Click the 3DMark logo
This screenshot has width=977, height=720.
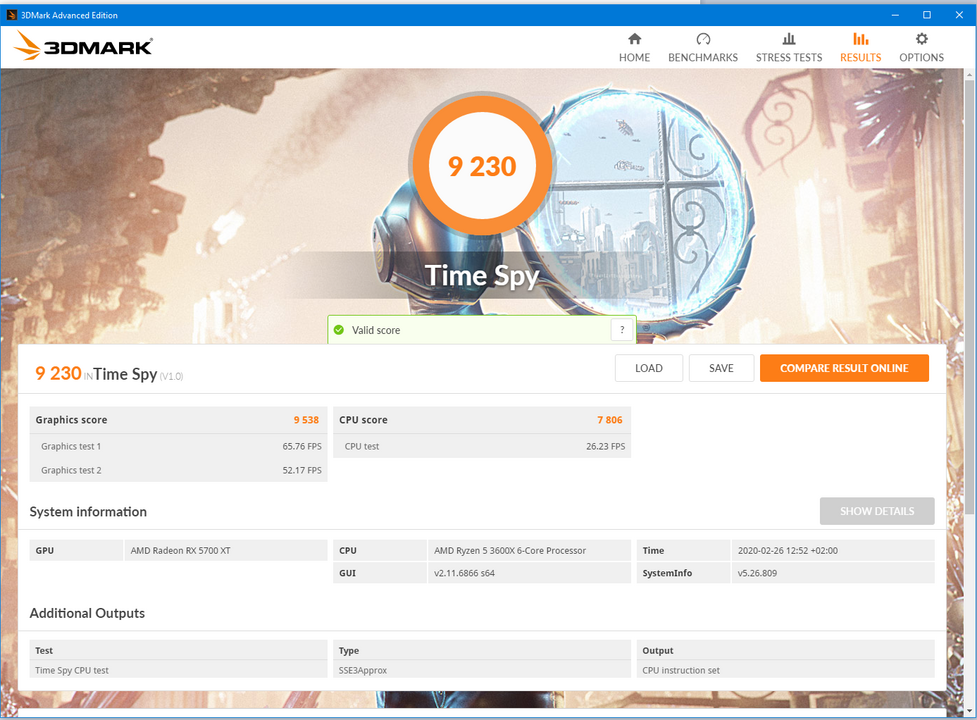(x=83, y=46)
